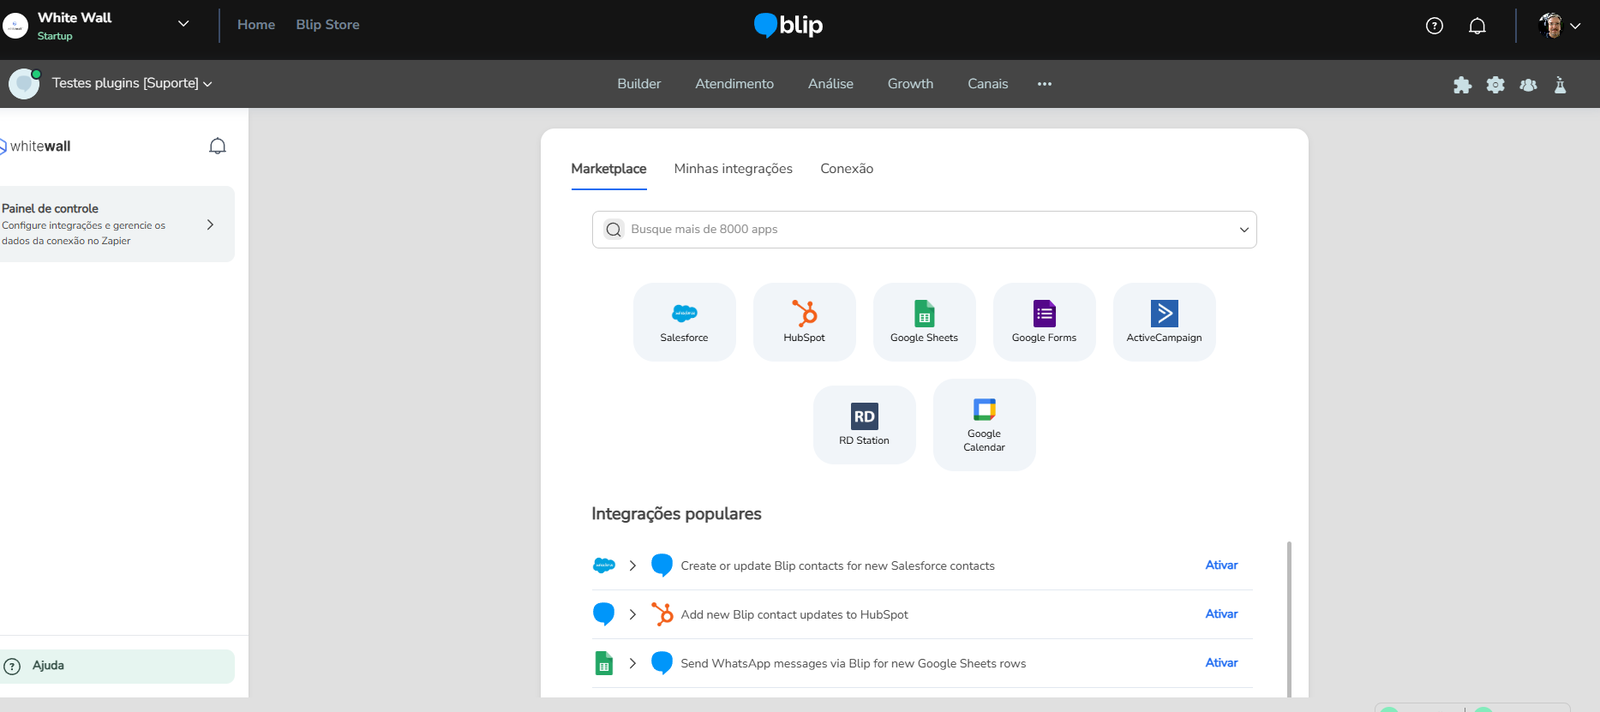Open notifications bell in the top bar
Screen dimensions: 1600x712
(1477, 26)
